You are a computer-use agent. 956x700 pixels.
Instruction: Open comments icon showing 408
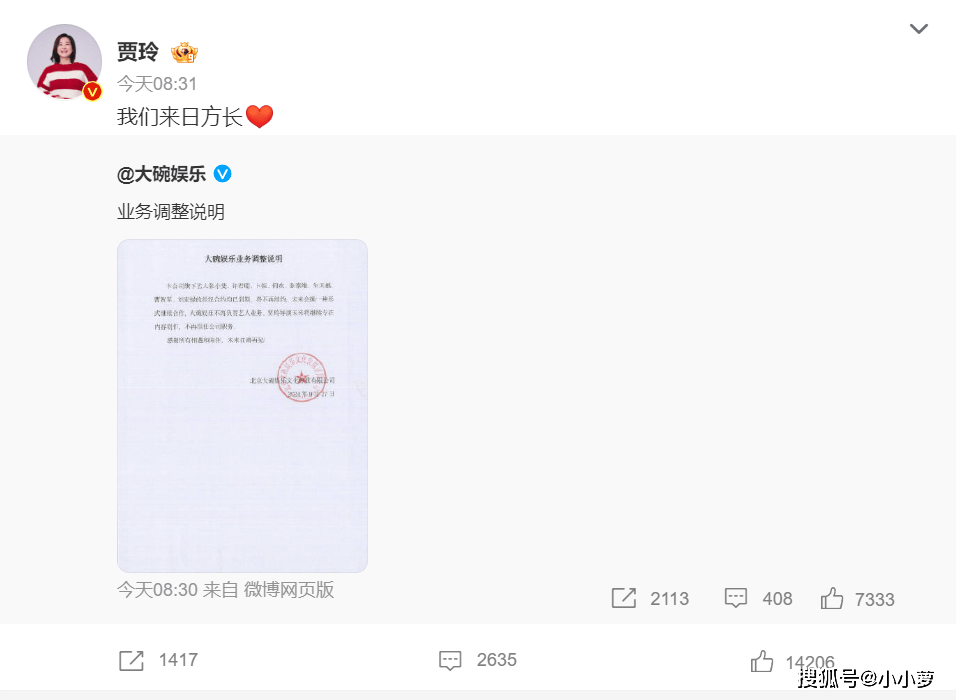click(x=735, y=598)
